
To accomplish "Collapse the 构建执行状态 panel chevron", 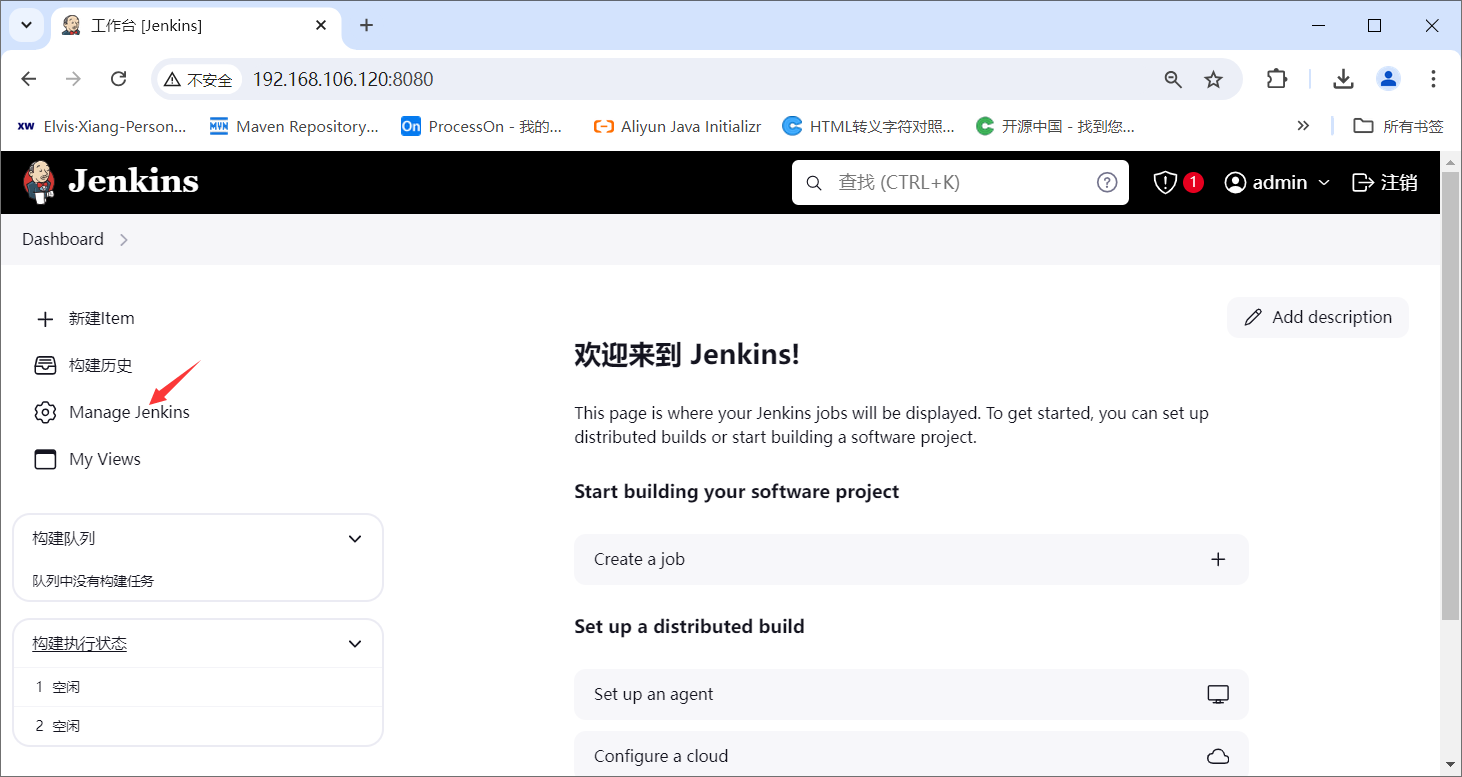I will 355,644.
